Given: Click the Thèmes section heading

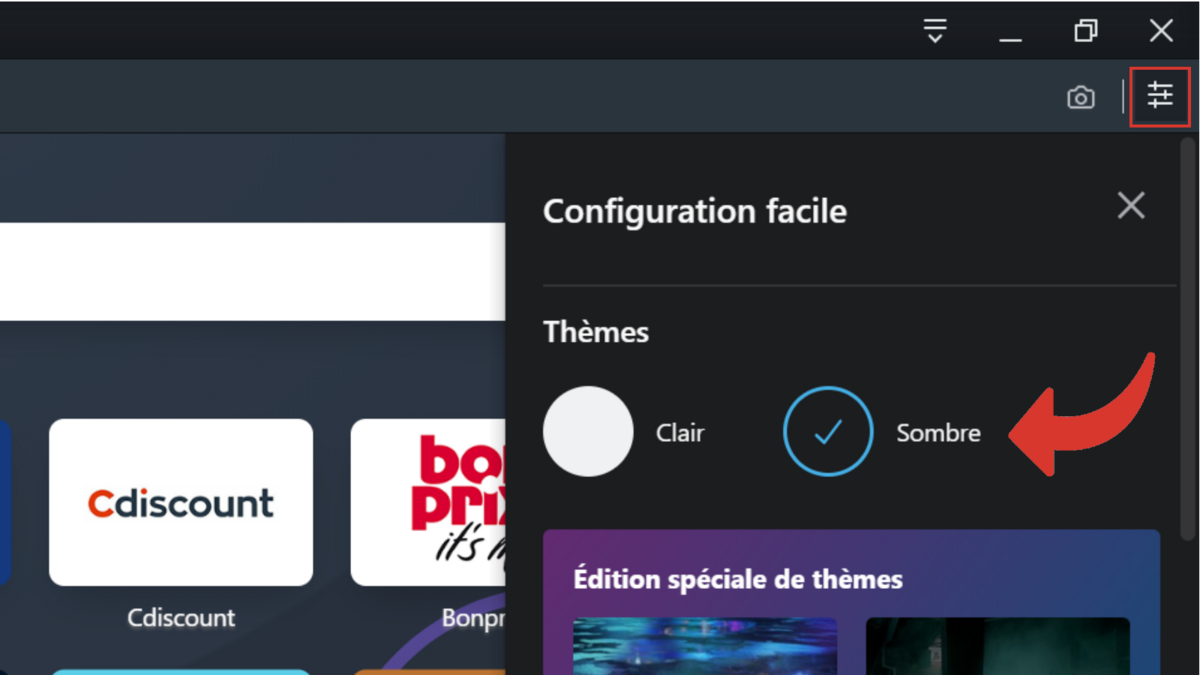Looking at the screenshot, I should pyautogui.click(x=596, y=332).
